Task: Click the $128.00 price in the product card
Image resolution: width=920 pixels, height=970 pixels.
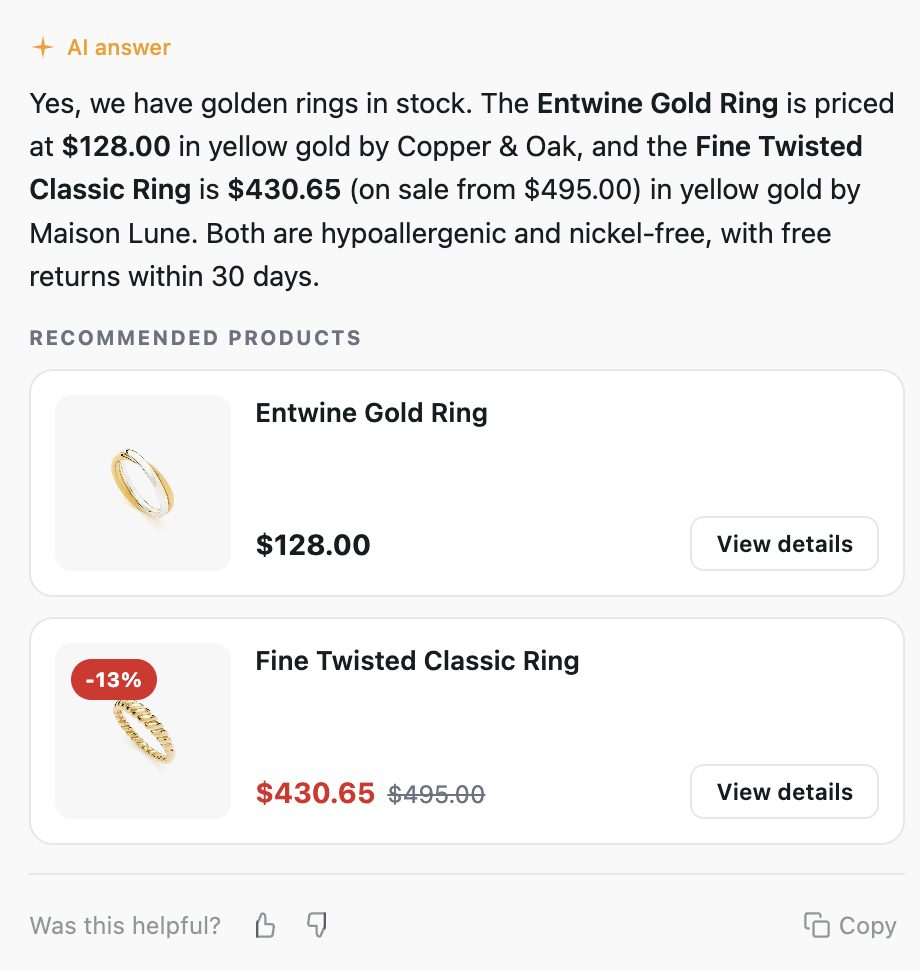Action: tap(313, 545)
